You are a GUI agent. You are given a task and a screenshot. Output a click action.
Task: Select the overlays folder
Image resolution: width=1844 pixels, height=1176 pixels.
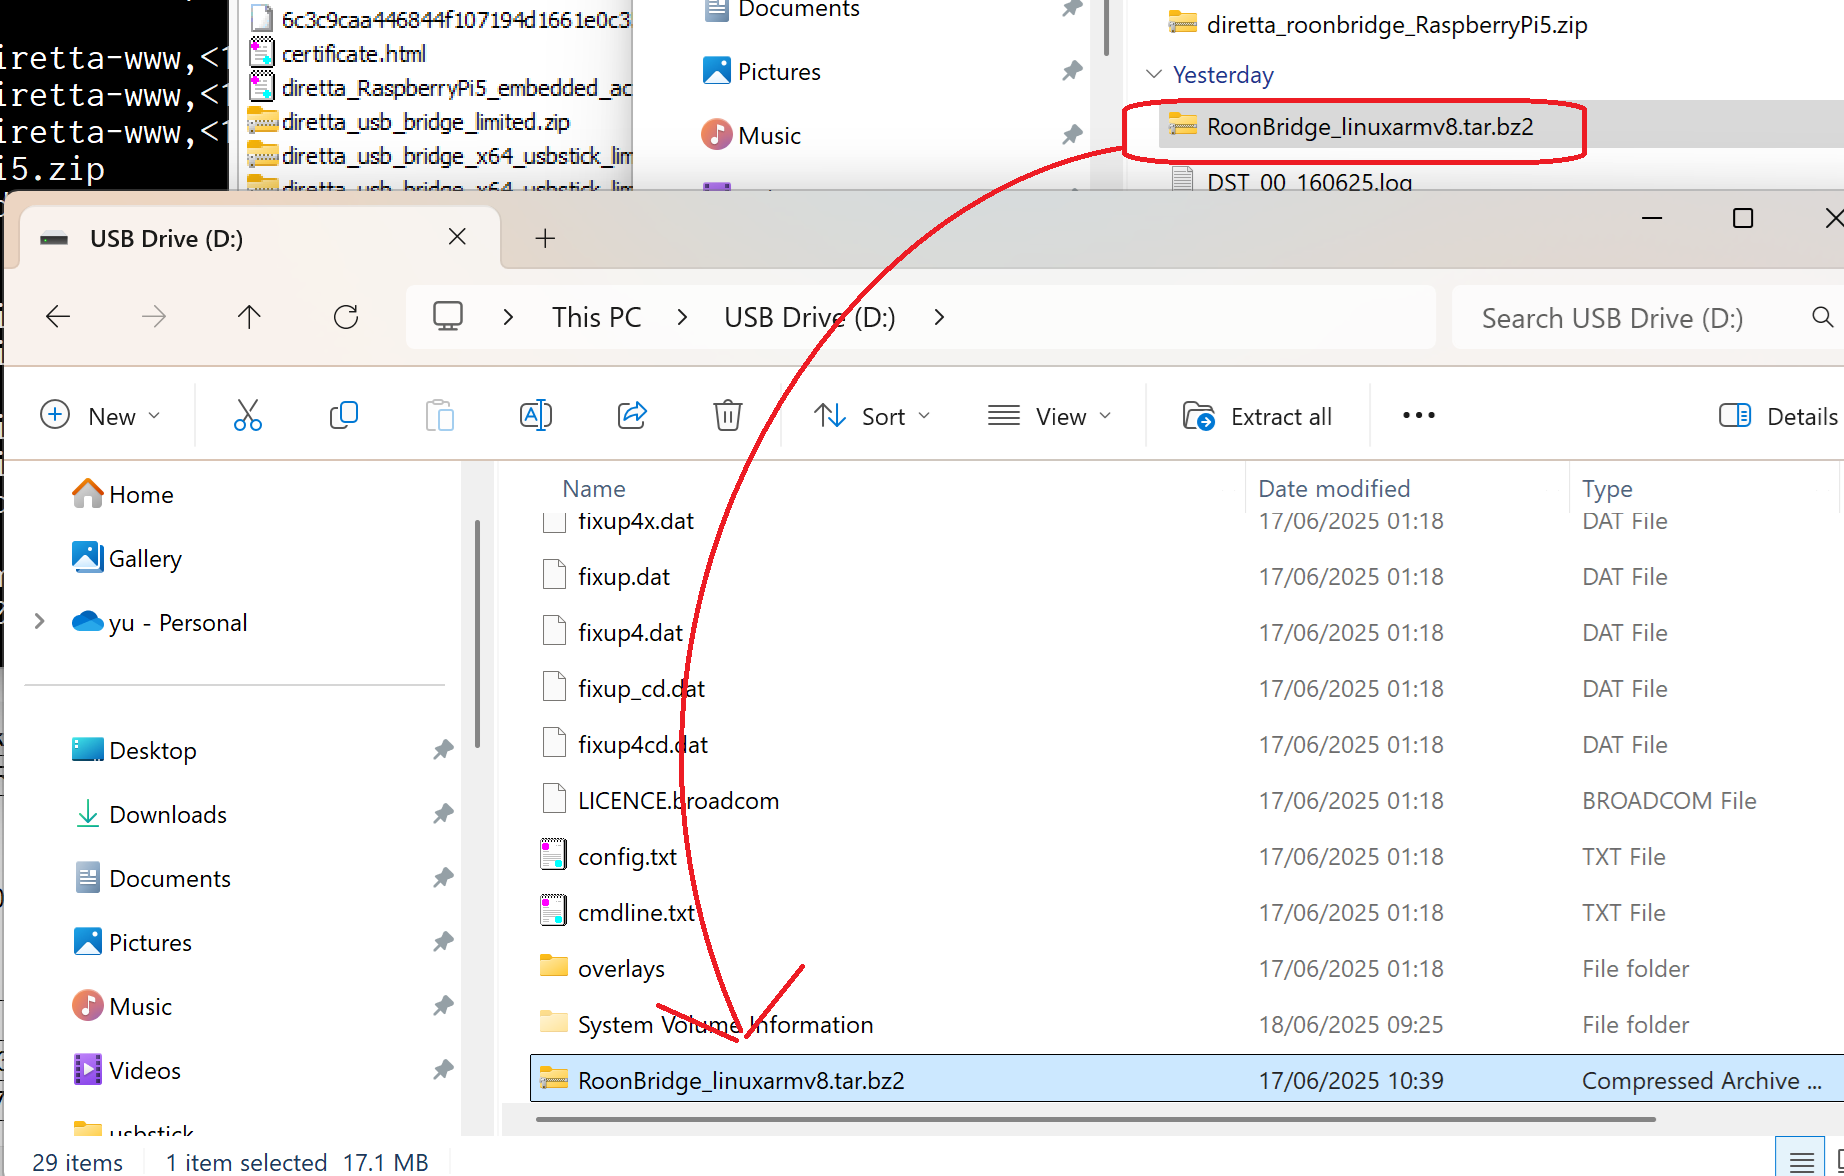(621, 969)
